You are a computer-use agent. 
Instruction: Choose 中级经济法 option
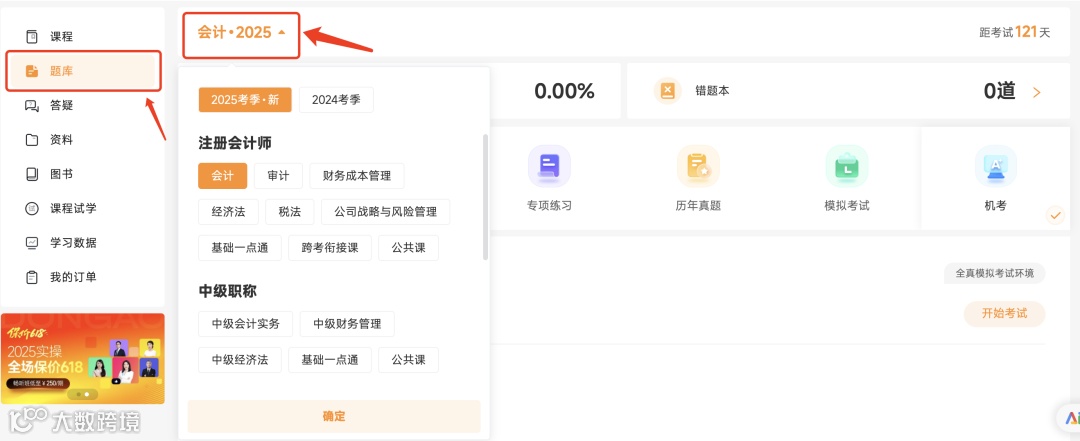tap(240, 360)
